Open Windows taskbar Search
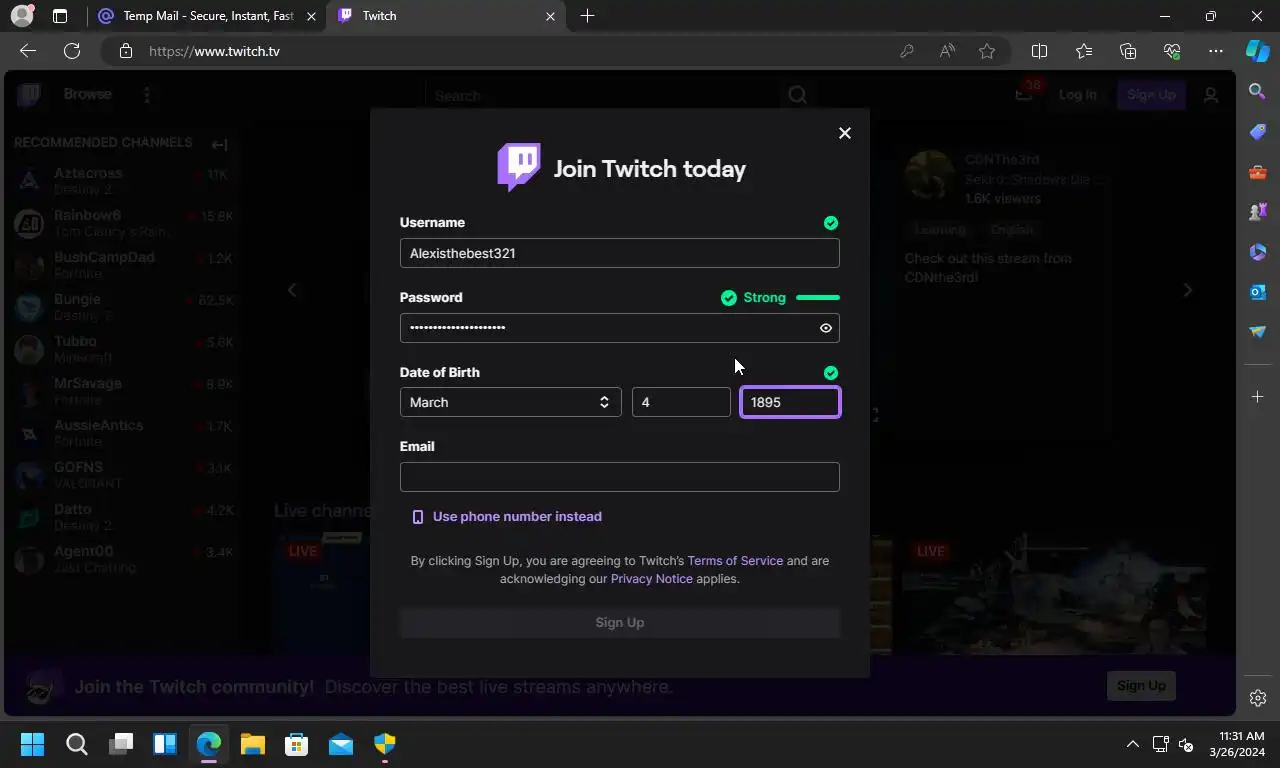The width and height of the screenshot is (1280, 768). tap(77, 744)
